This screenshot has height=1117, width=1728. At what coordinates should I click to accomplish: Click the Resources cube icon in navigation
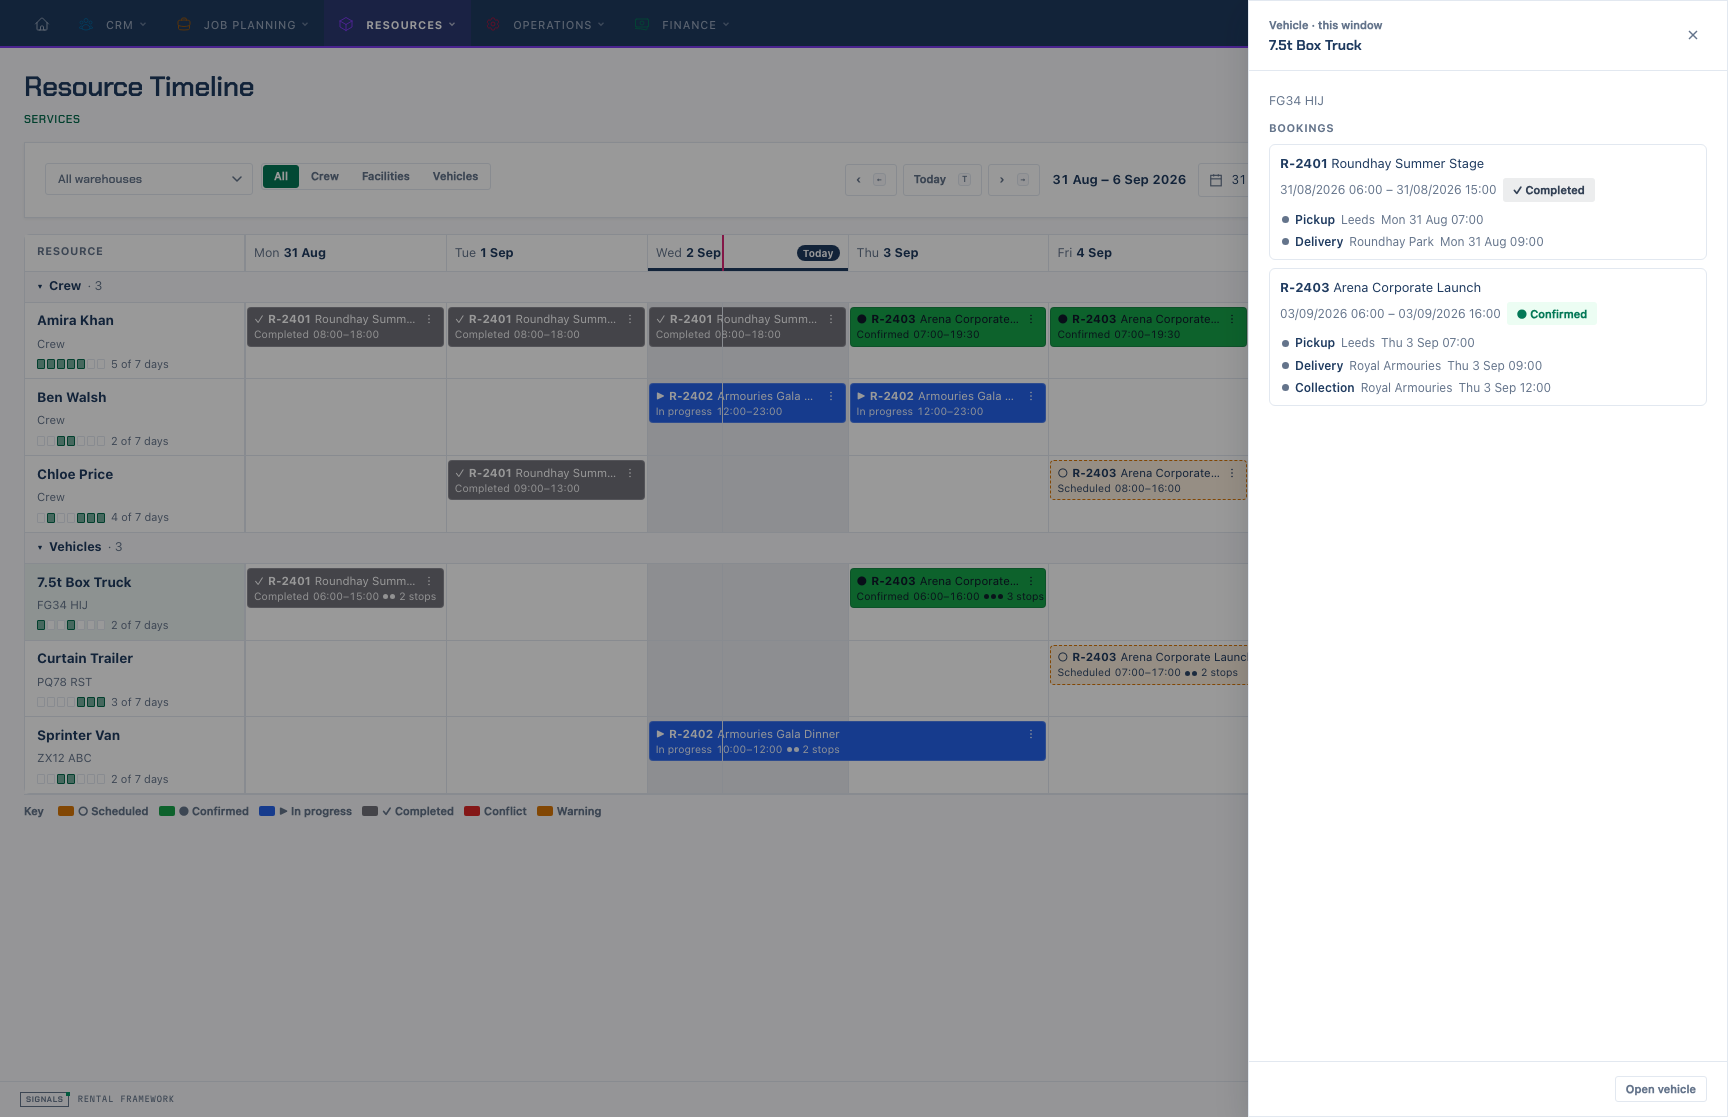click(346, 24)
